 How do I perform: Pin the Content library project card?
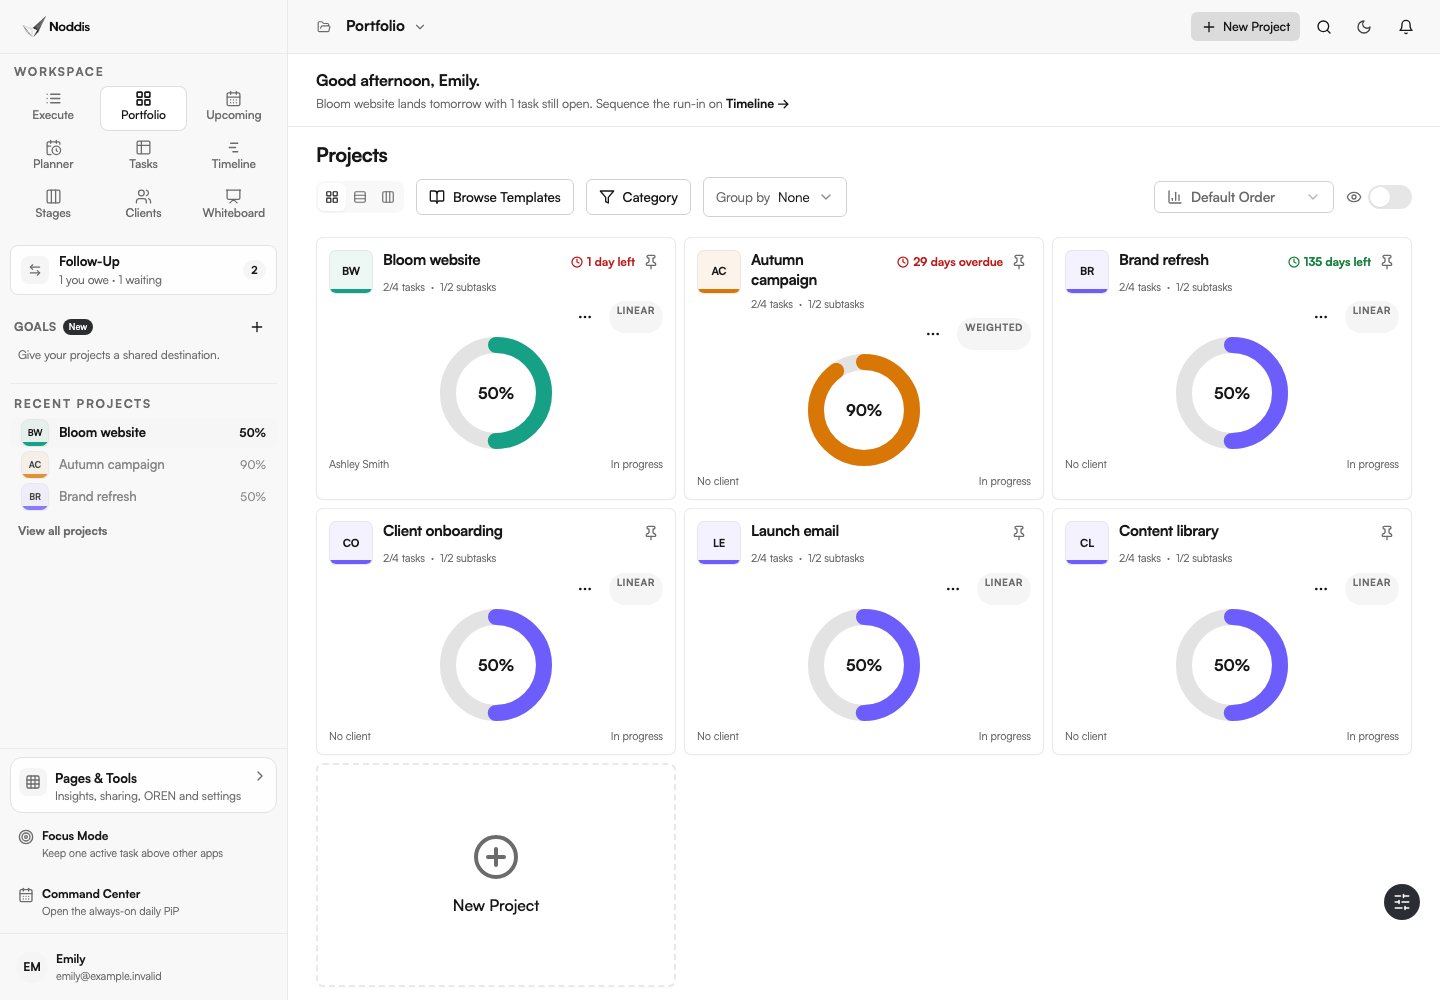(1387, 533)
